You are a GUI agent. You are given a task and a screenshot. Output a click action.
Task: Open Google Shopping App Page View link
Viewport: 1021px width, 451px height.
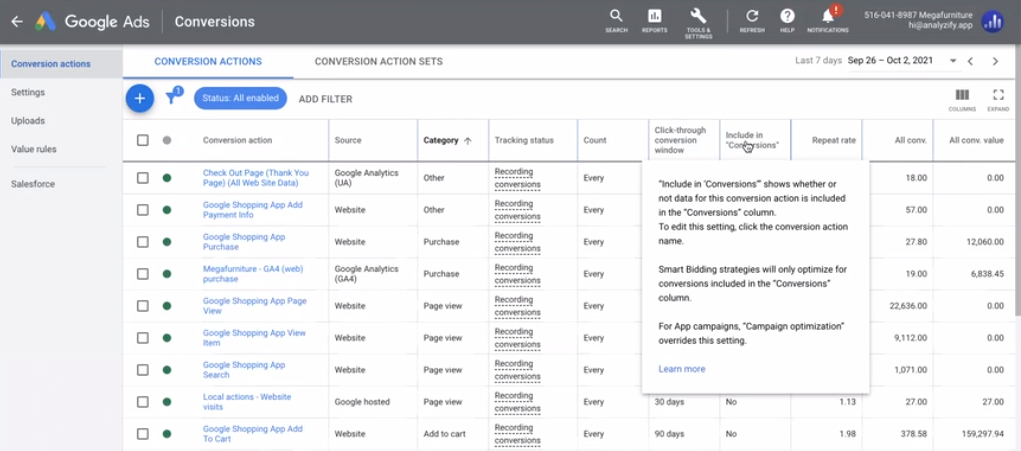click(x=255, y=306)
